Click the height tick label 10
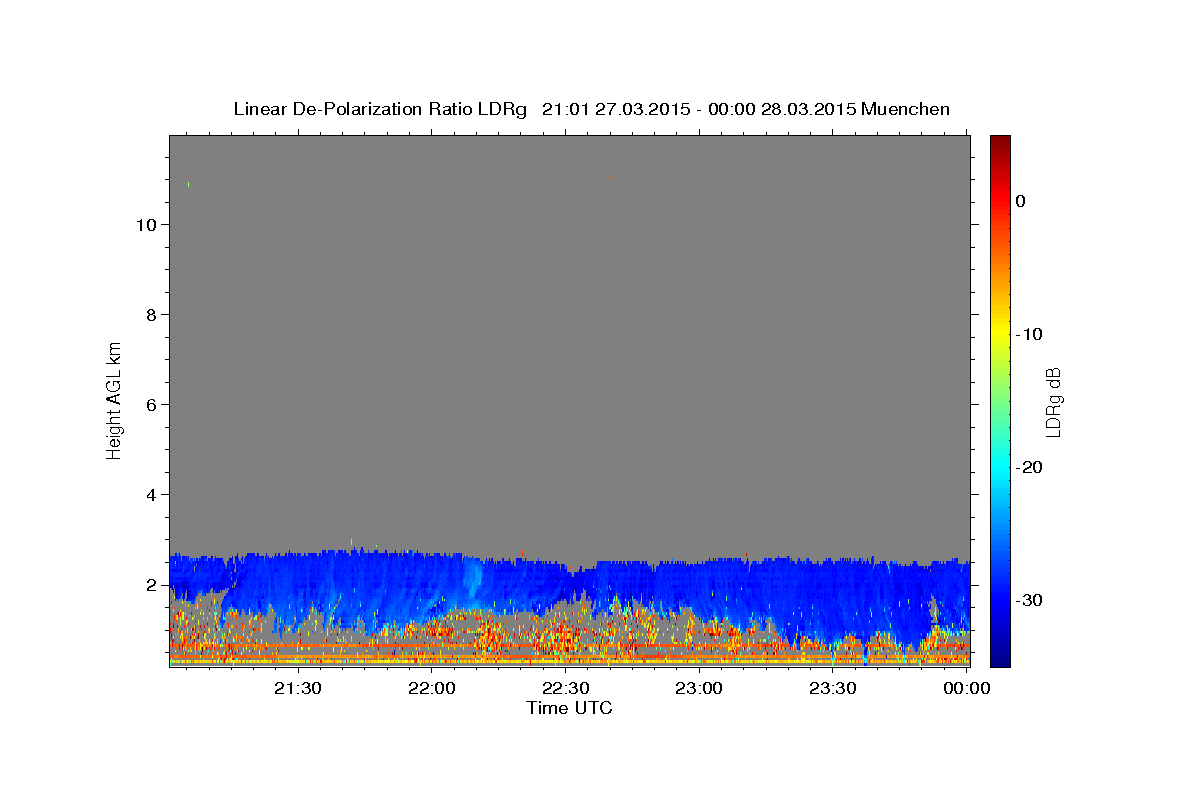The image size is (1200, 800). (x=145, y=224)
